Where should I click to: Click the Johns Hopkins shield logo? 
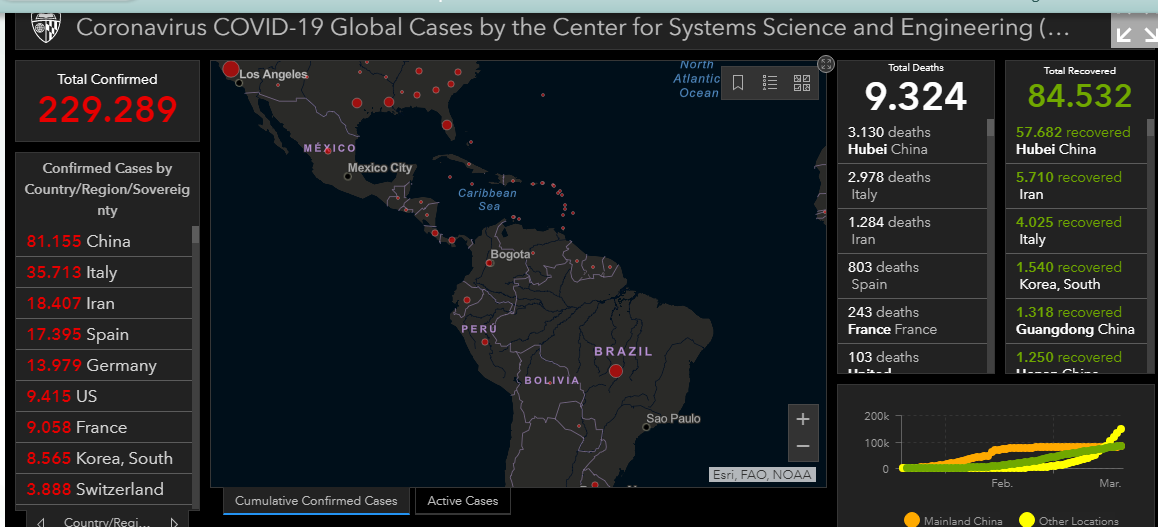[45, 26]
